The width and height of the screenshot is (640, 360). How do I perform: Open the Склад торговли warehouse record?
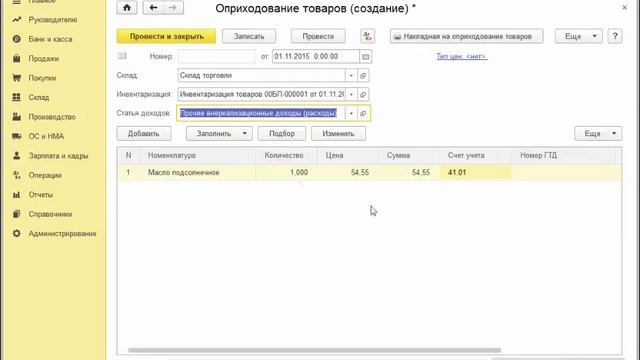point(363,76)
